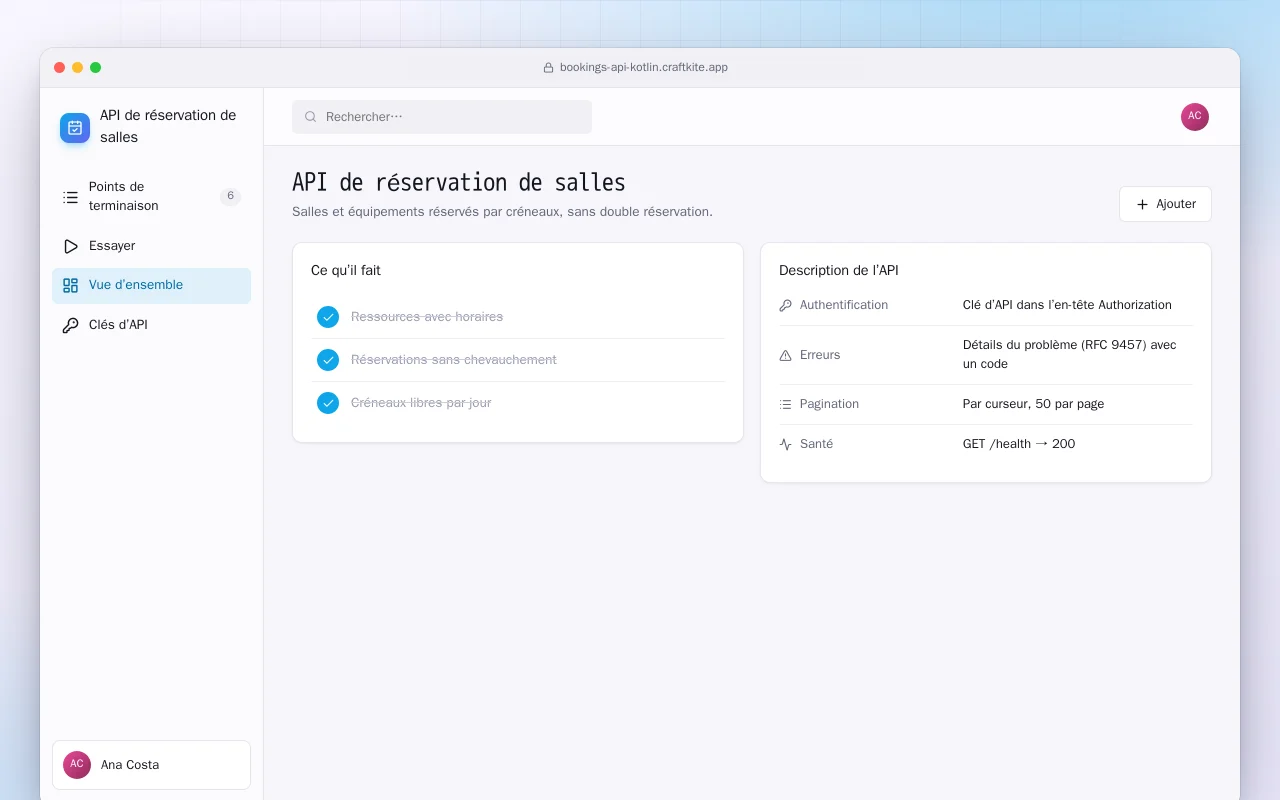Click the endpoints count badge 6
This screenshot has height=800, width=1280.
tap(230, 197)
